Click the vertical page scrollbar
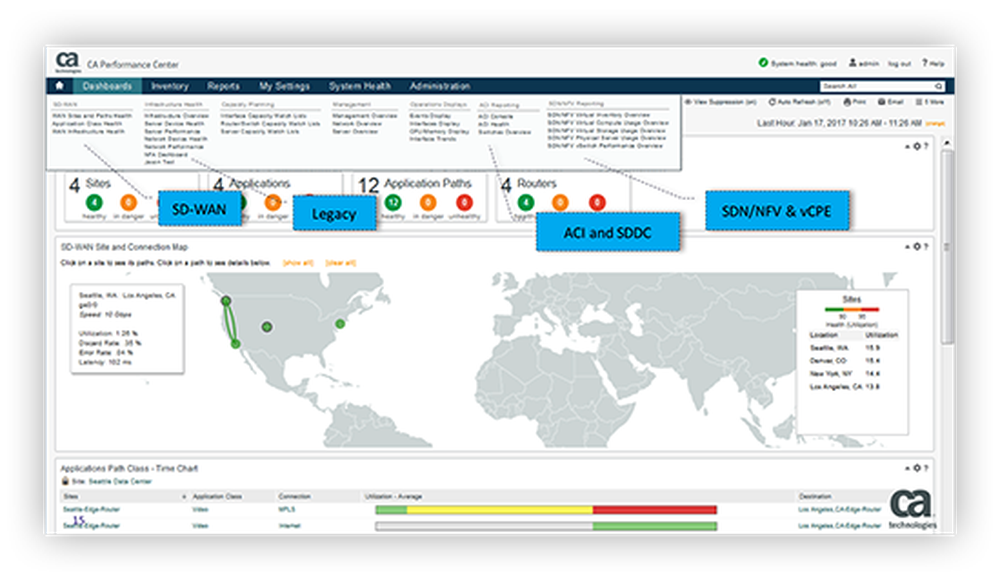 point(948,247)
